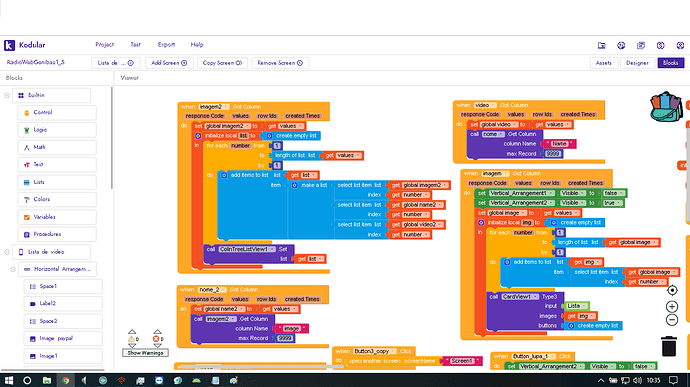Click the 'Lista' input text block
Image resolution: width=690 pixels, height=387 pixels.
pos(576,306)
